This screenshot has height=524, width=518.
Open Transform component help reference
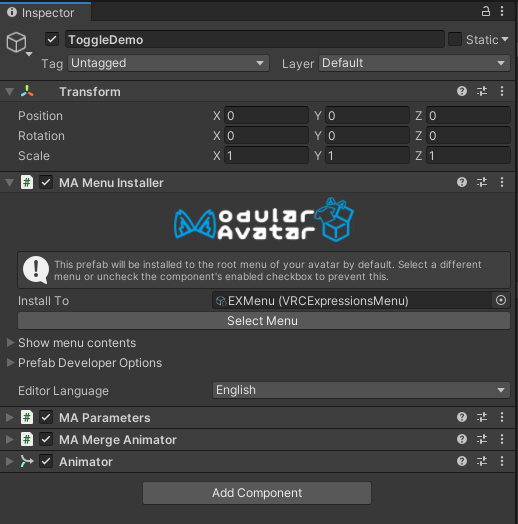[x=462, y=91]
